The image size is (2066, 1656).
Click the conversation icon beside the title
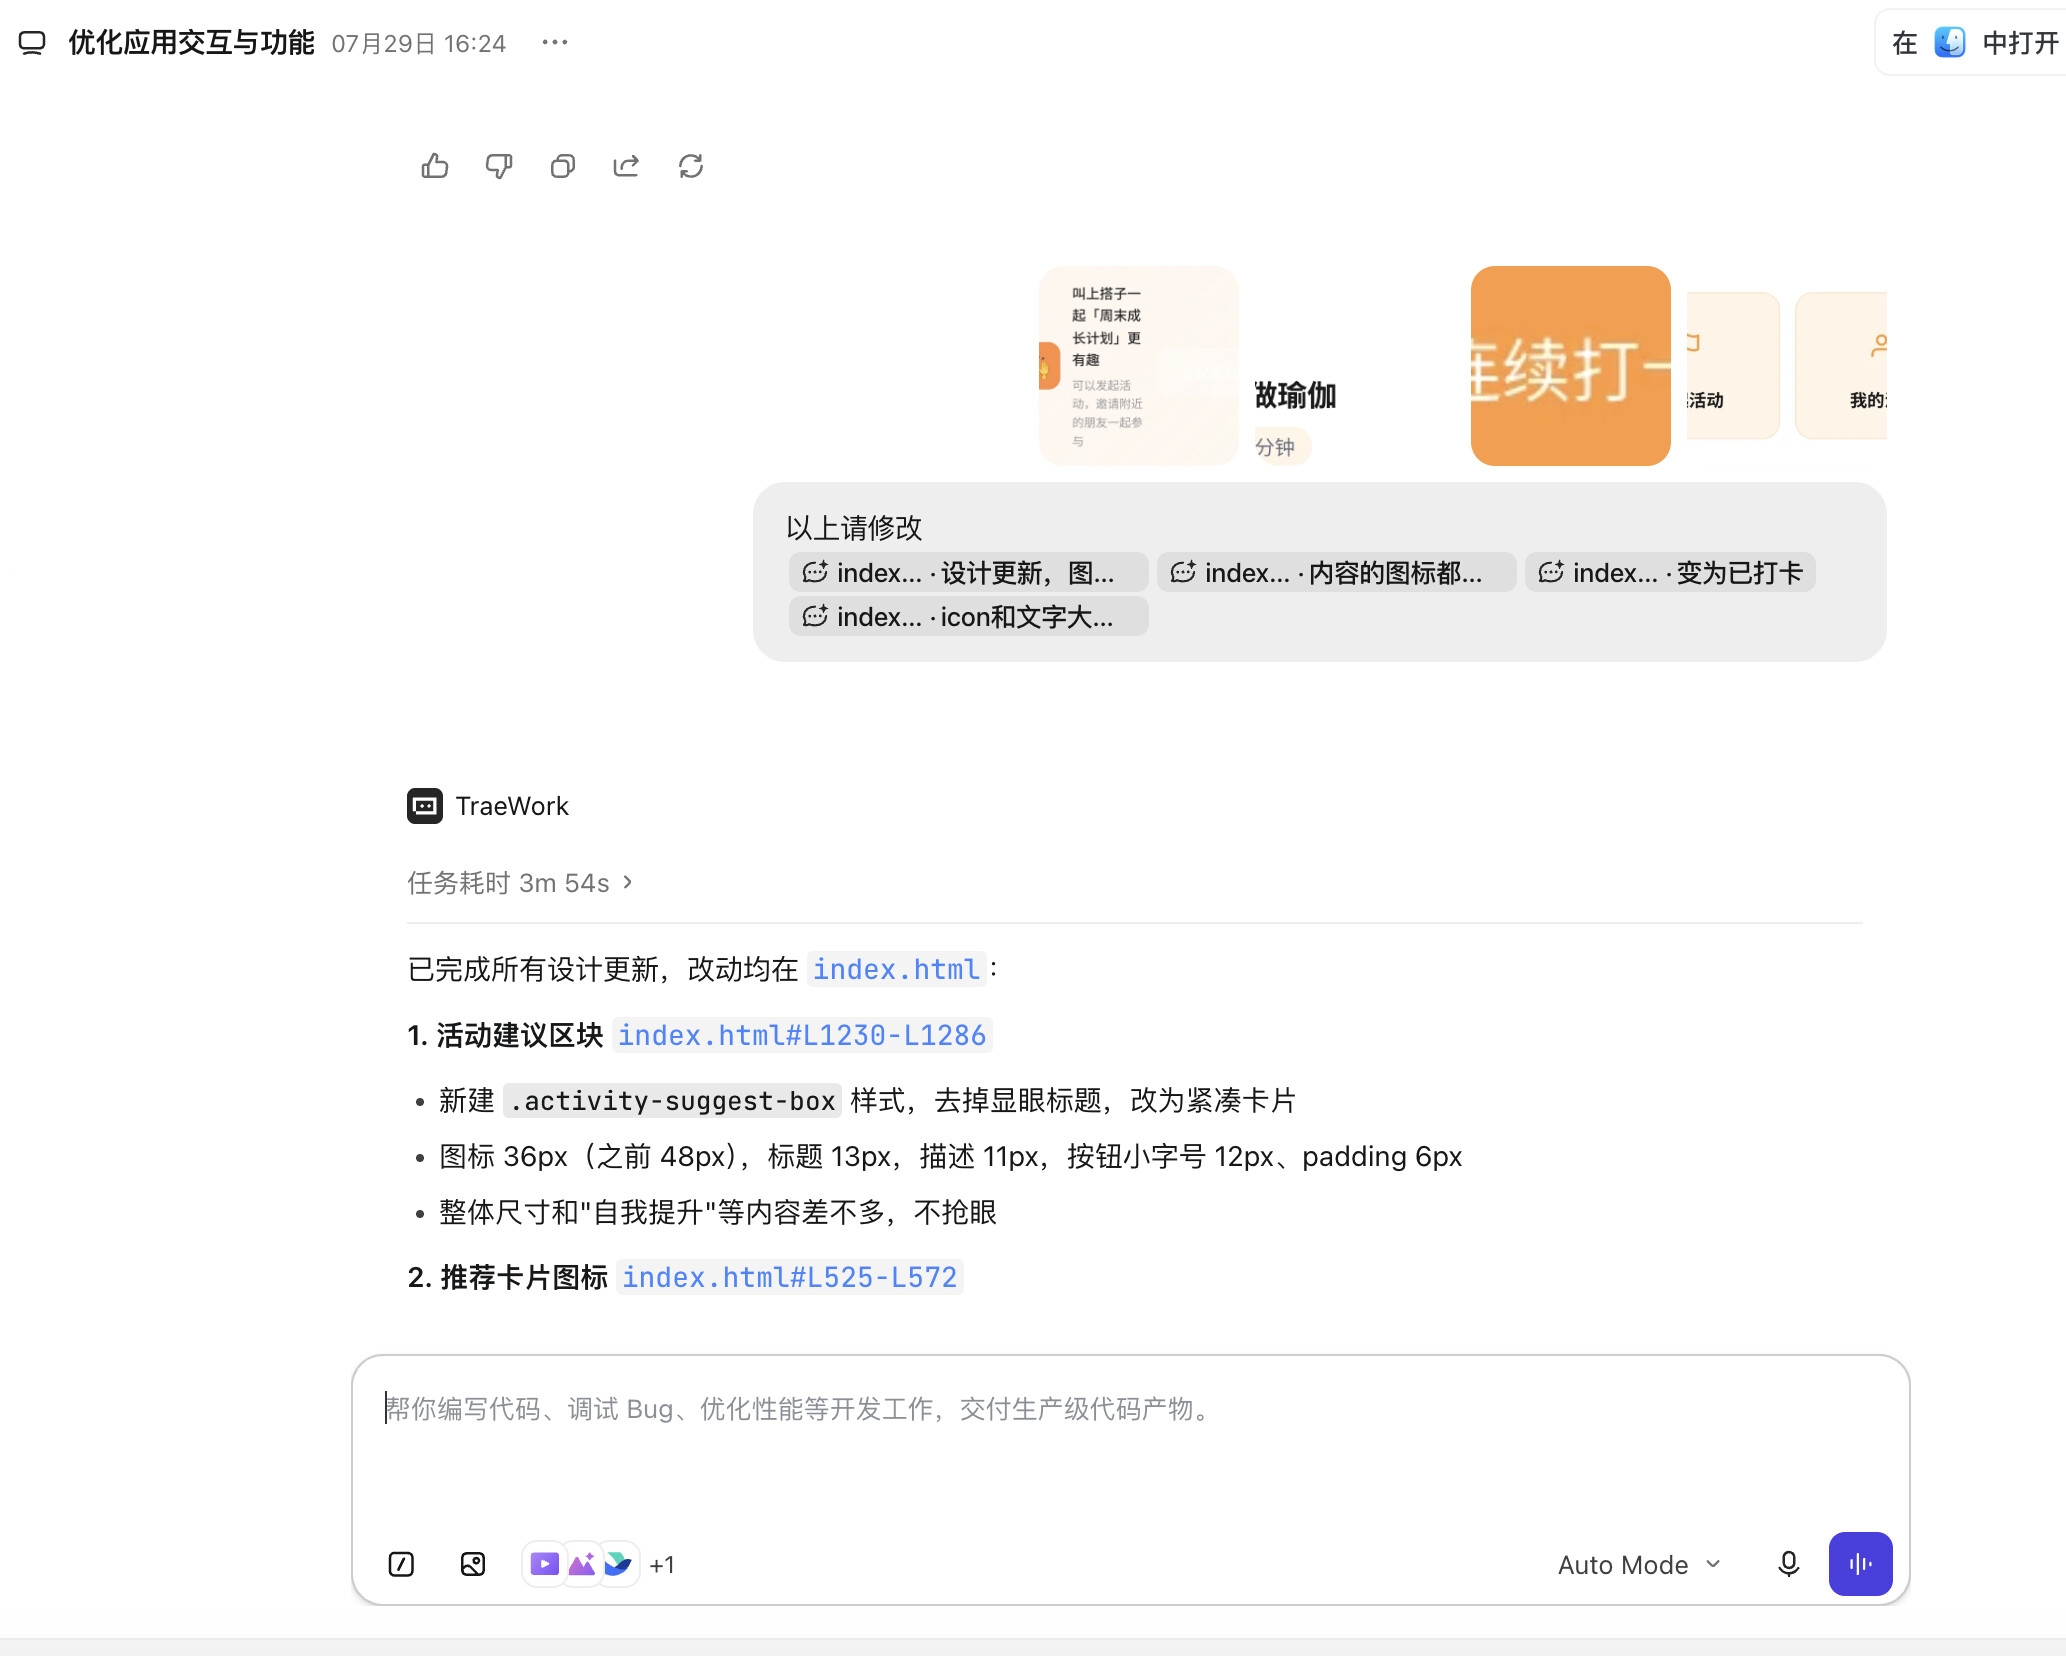32,43
